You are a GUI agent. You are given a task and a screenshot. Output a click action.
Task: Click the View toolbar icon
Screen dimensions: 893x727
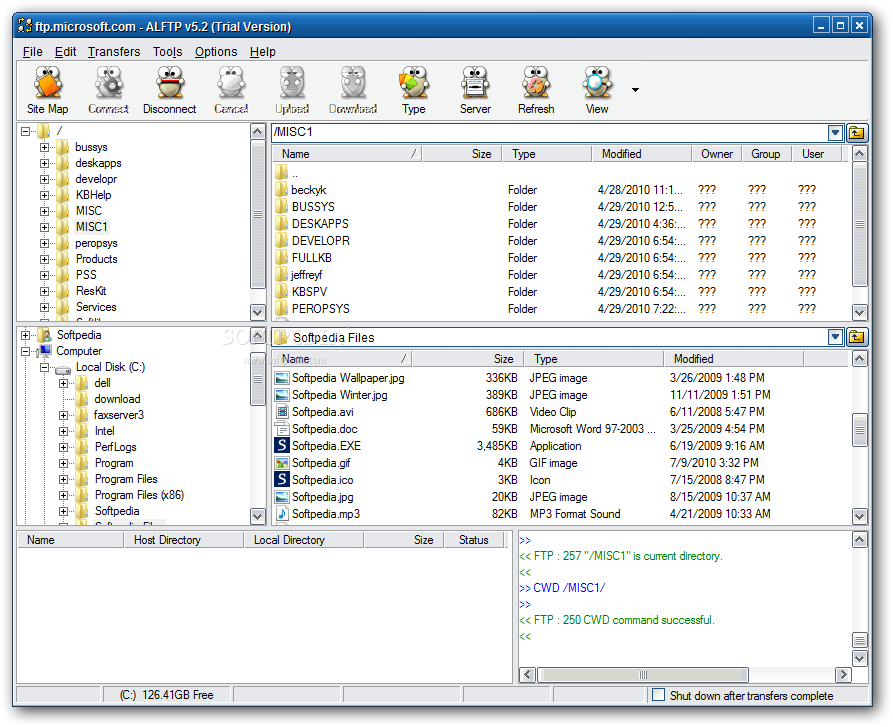tap(597, 90)
